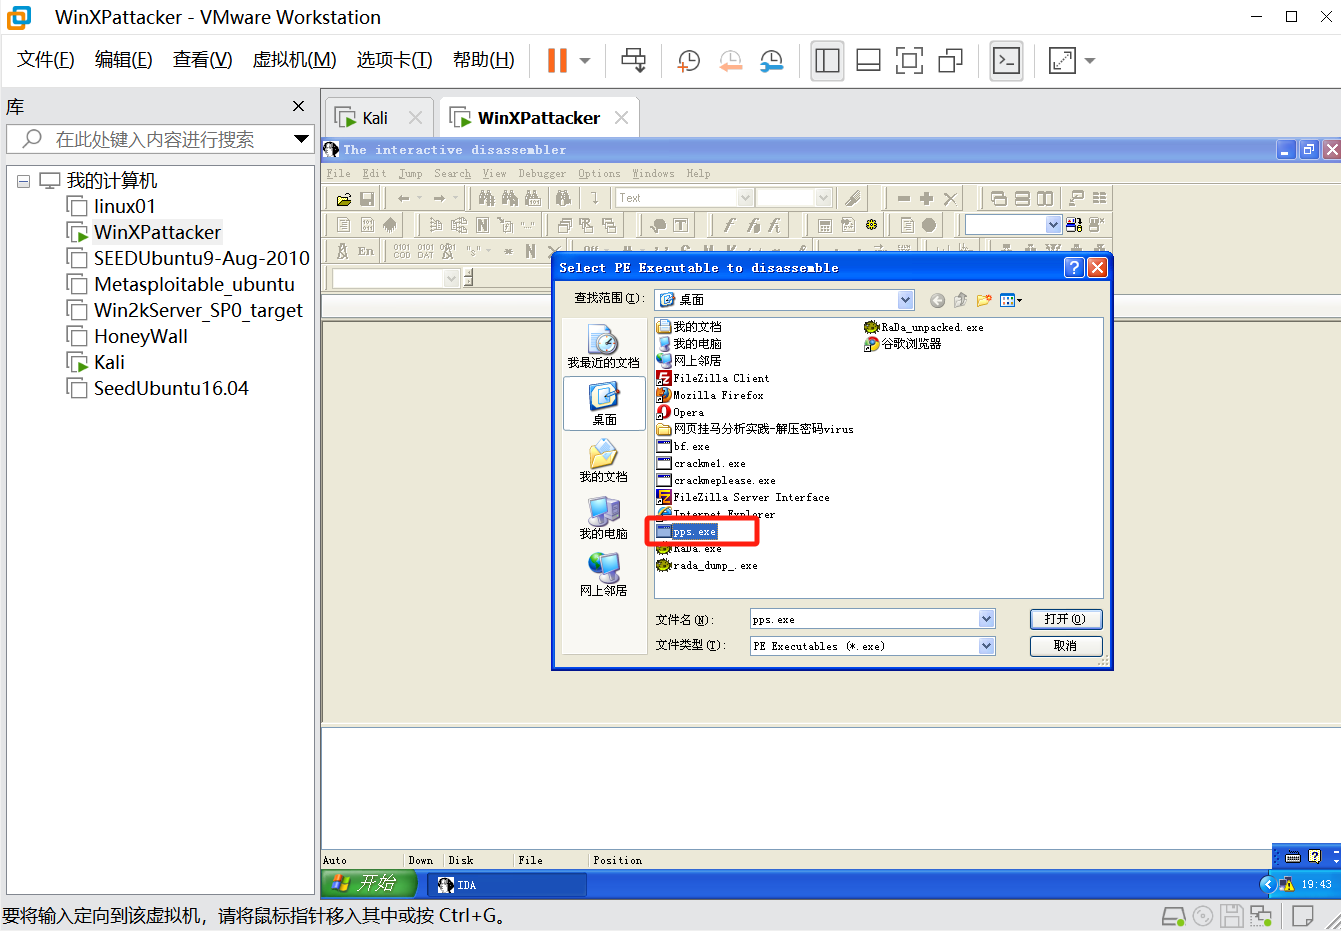The width and height of the screenshot is (1341, 931).
Task: Enter full screen mode icon
Action: point(909,61)
